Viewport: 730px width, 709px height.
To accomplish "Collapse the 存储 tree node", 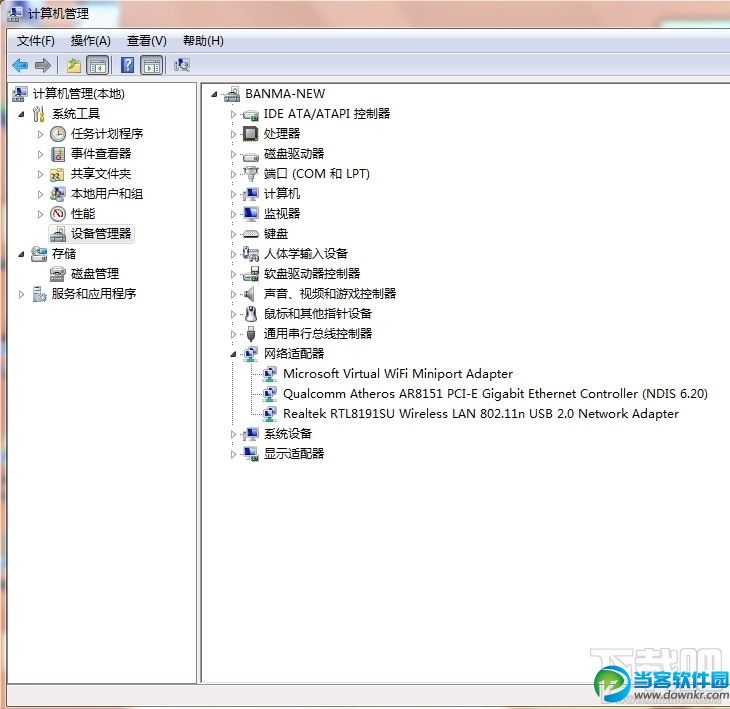I will [x=21, y=254].
